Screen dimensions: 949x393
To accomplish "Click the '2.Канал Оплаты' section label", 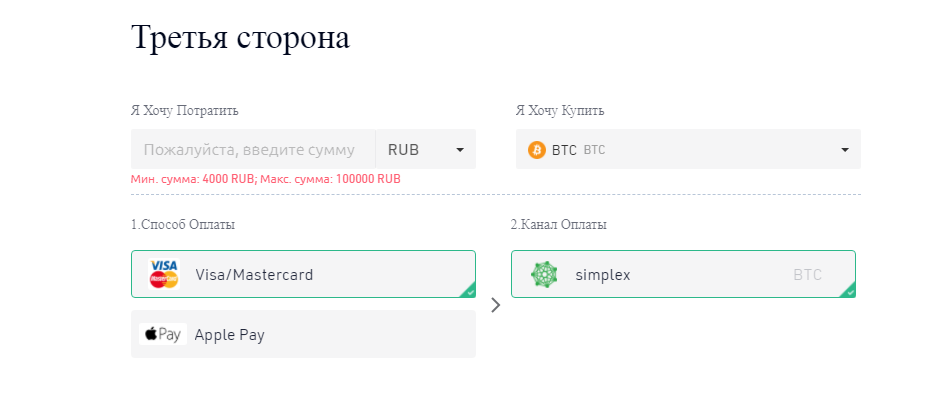I will point(559,225).
